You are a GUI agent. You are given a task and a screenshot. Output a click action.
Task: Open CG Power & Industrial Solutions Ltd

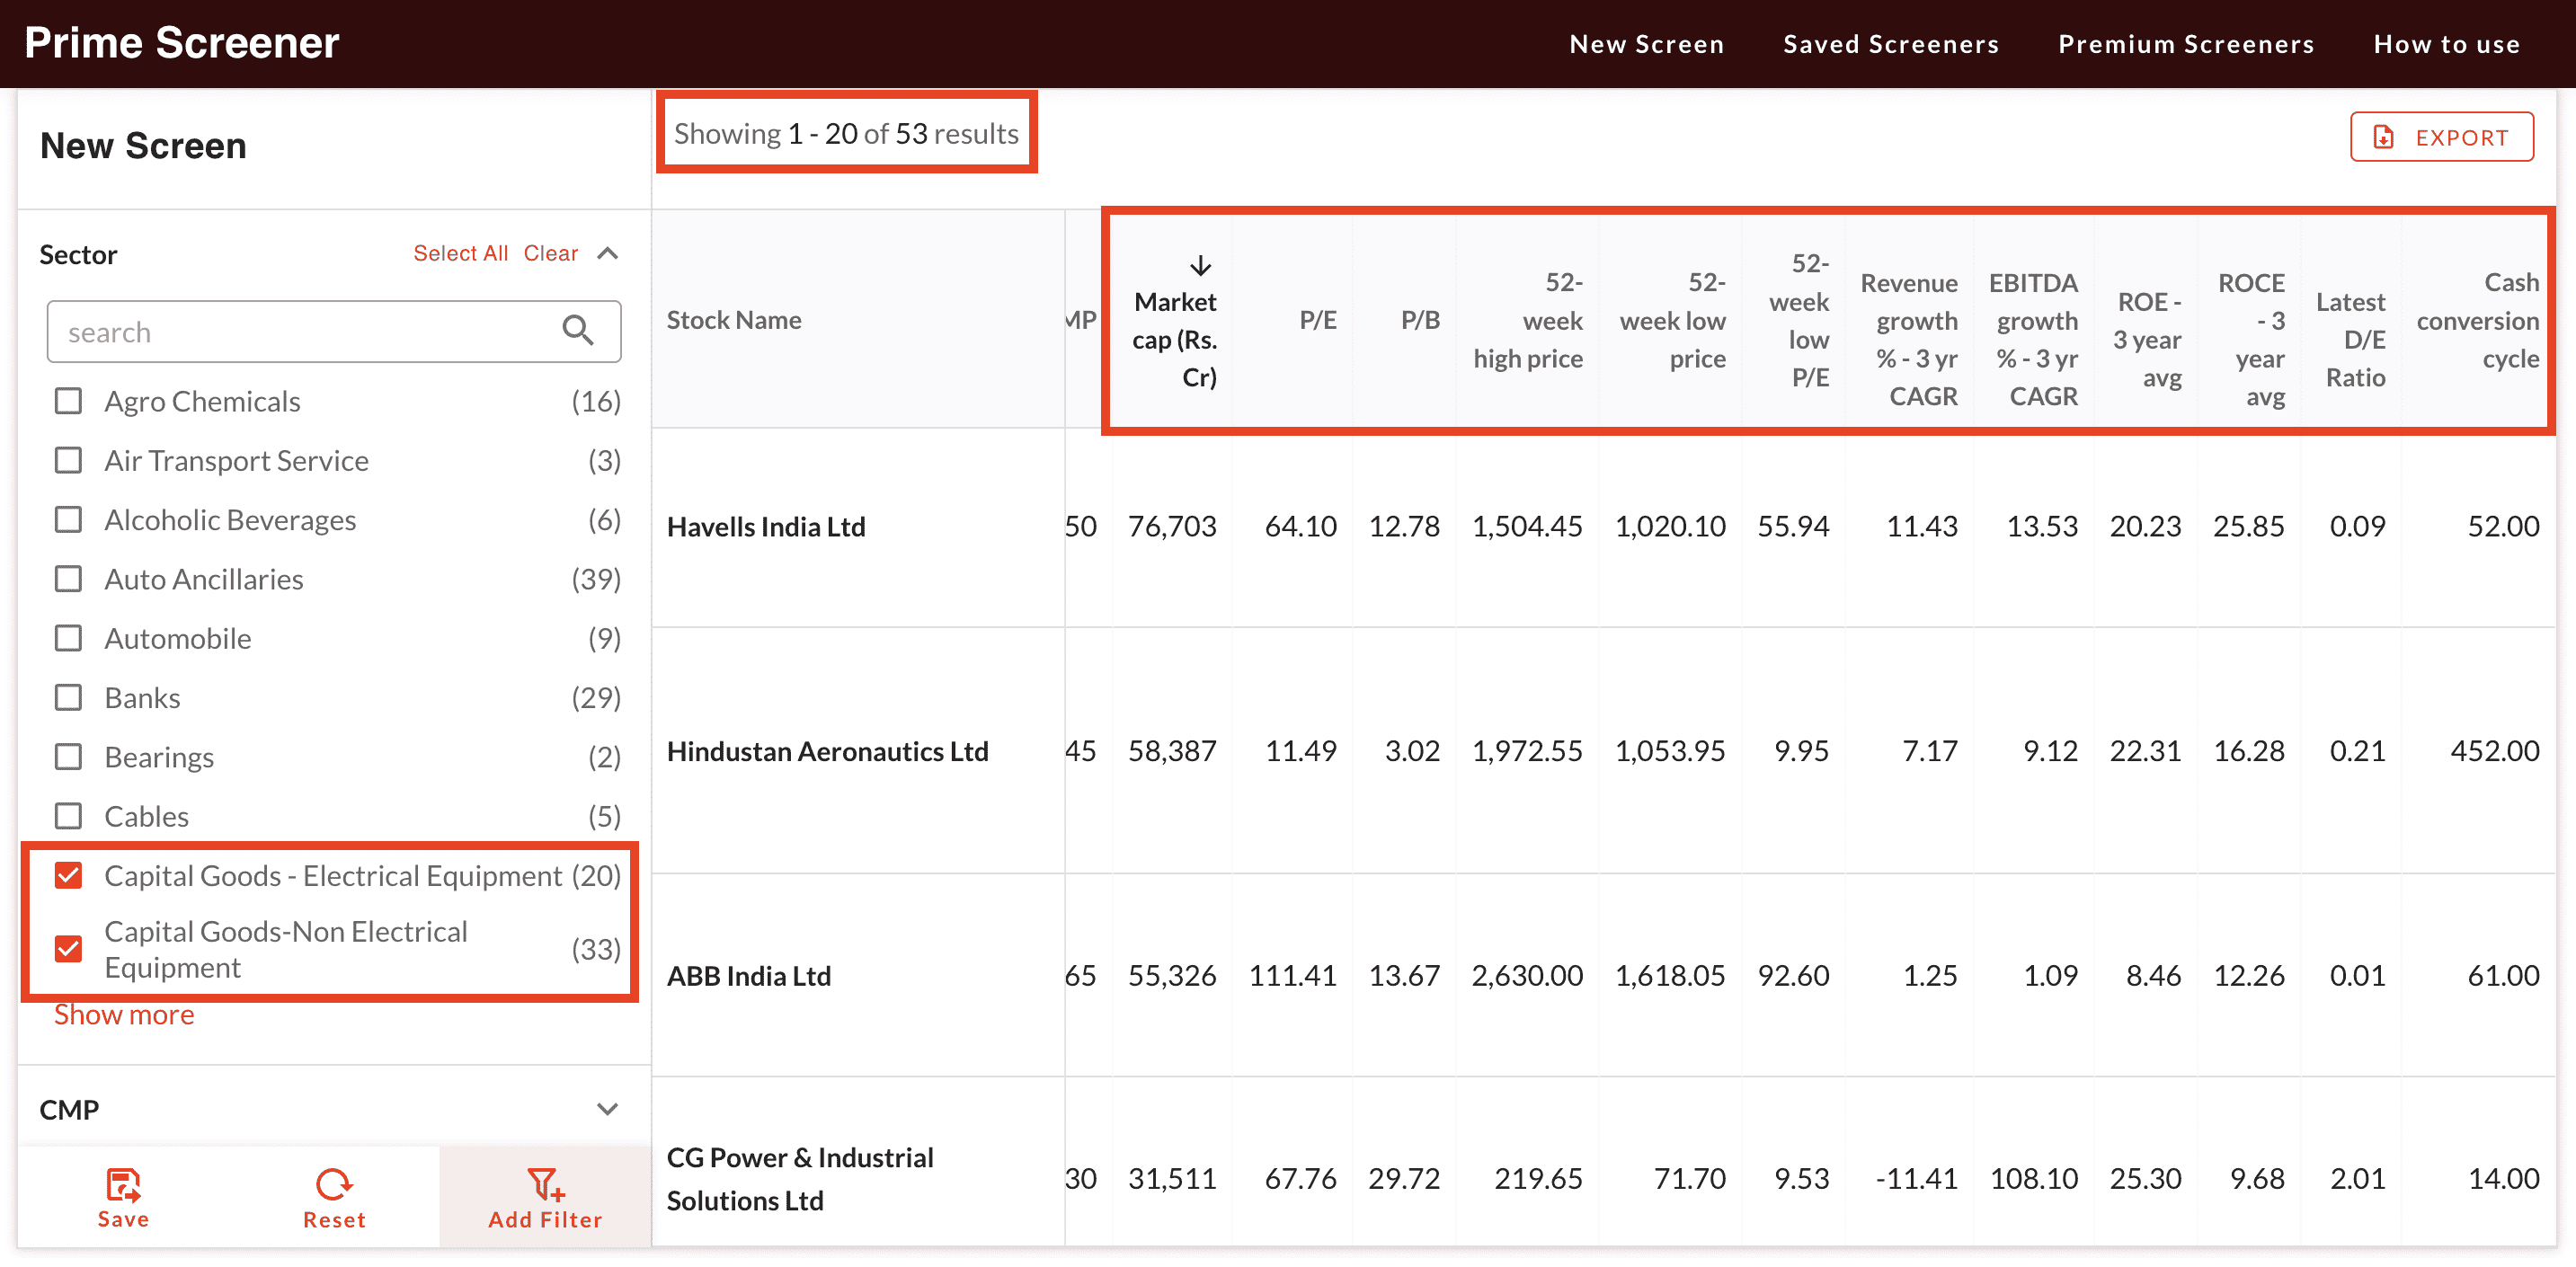(x=800, y=1178)
